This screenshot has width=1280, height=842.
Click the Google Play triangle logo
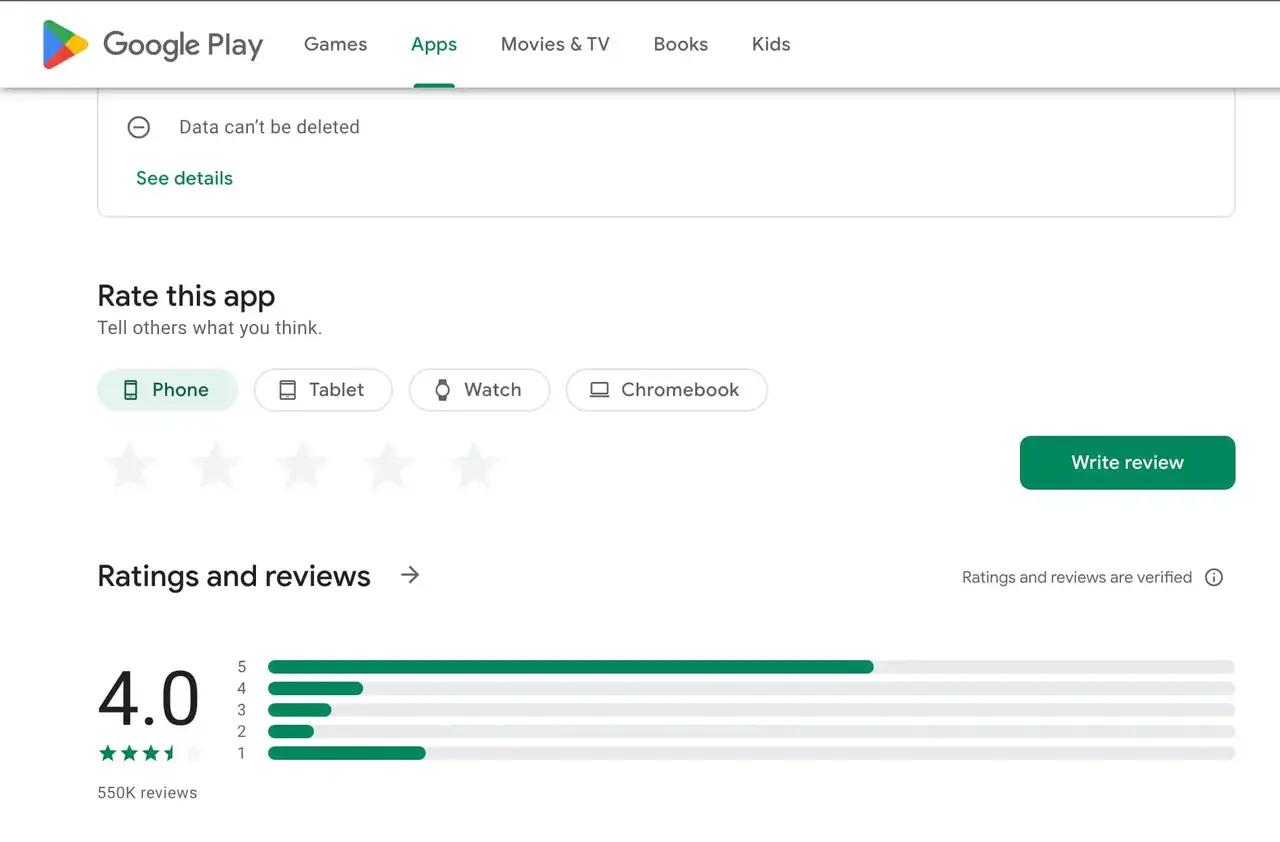[x=64, y=44]
